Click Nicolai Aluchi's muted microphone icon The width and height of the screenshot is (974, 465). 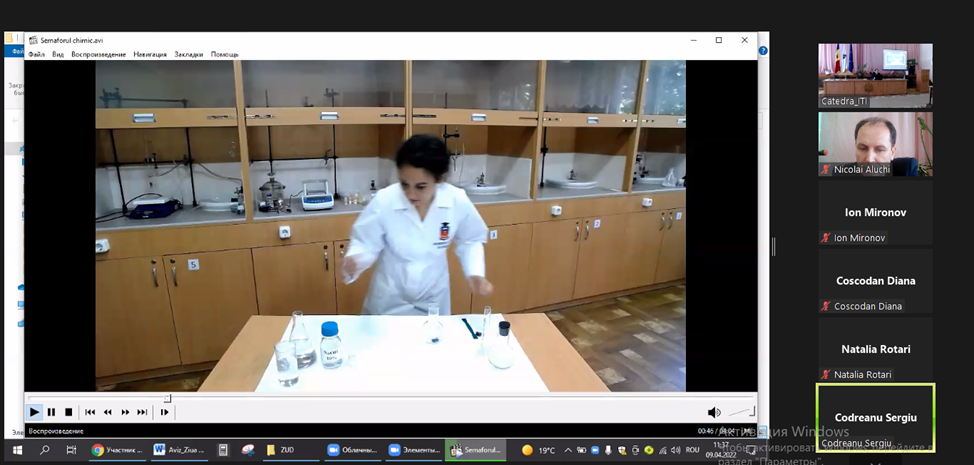pos(826,169)
